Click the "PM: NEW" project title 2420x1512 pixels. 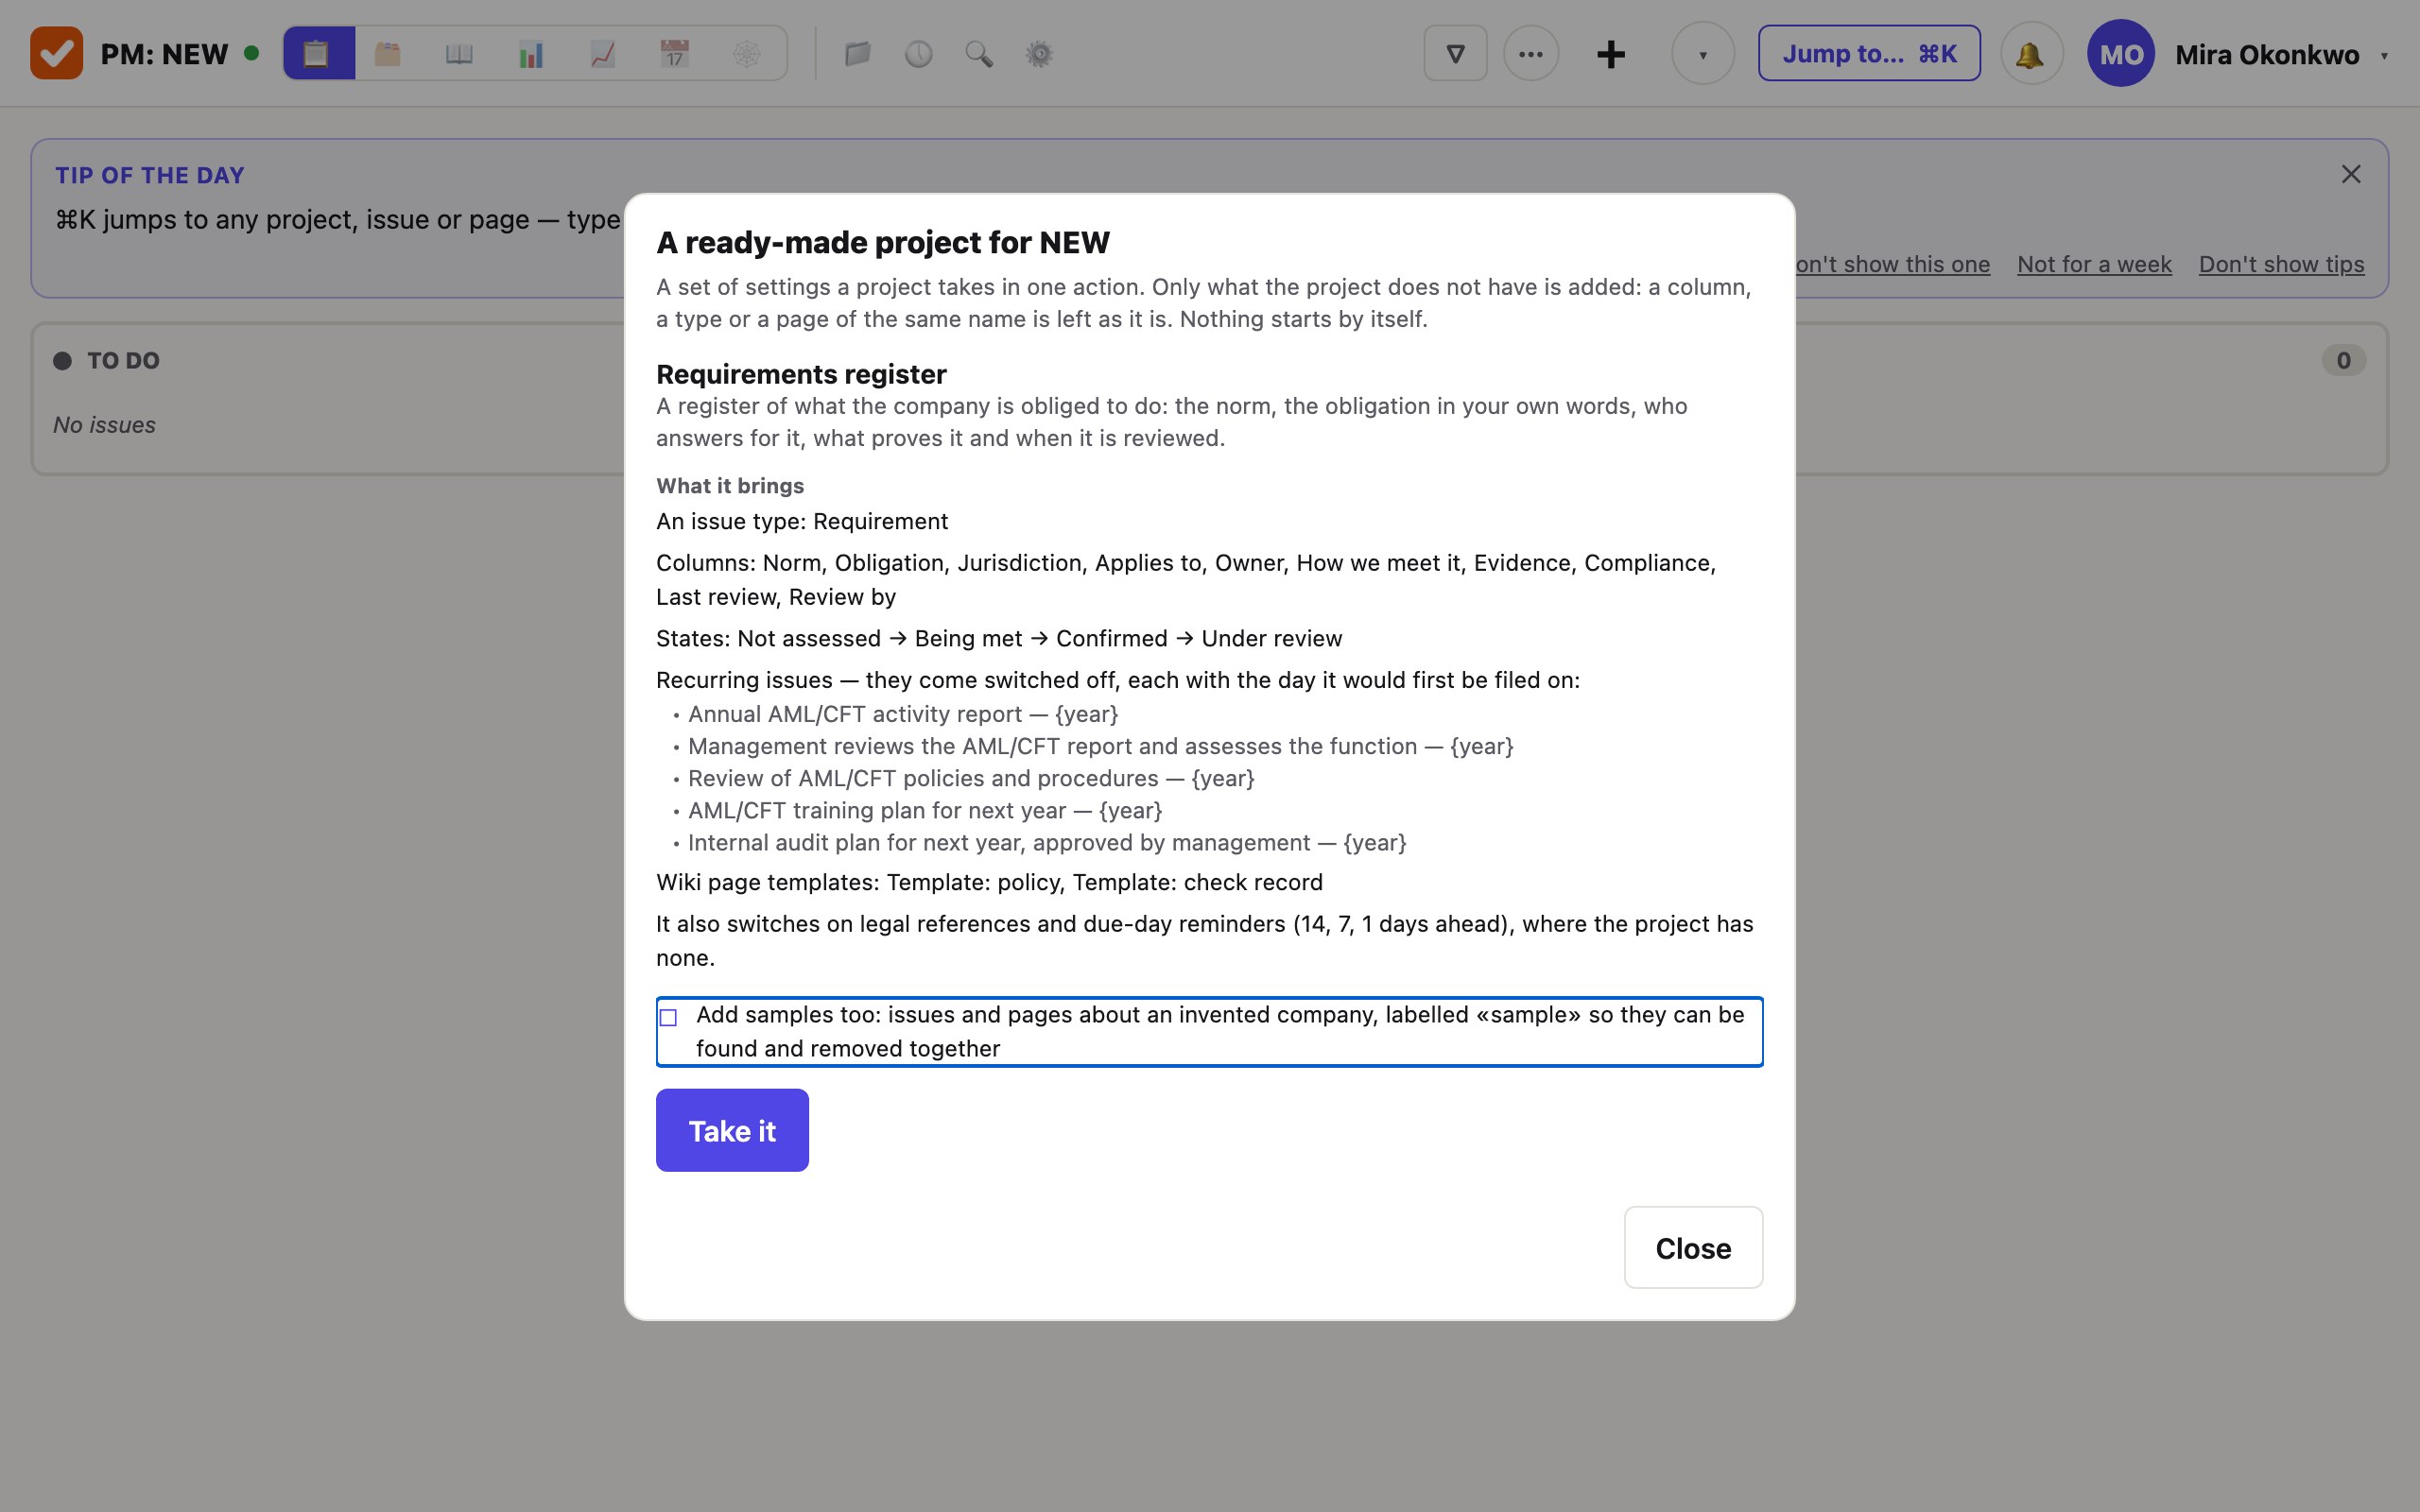(x=164, y=54)
